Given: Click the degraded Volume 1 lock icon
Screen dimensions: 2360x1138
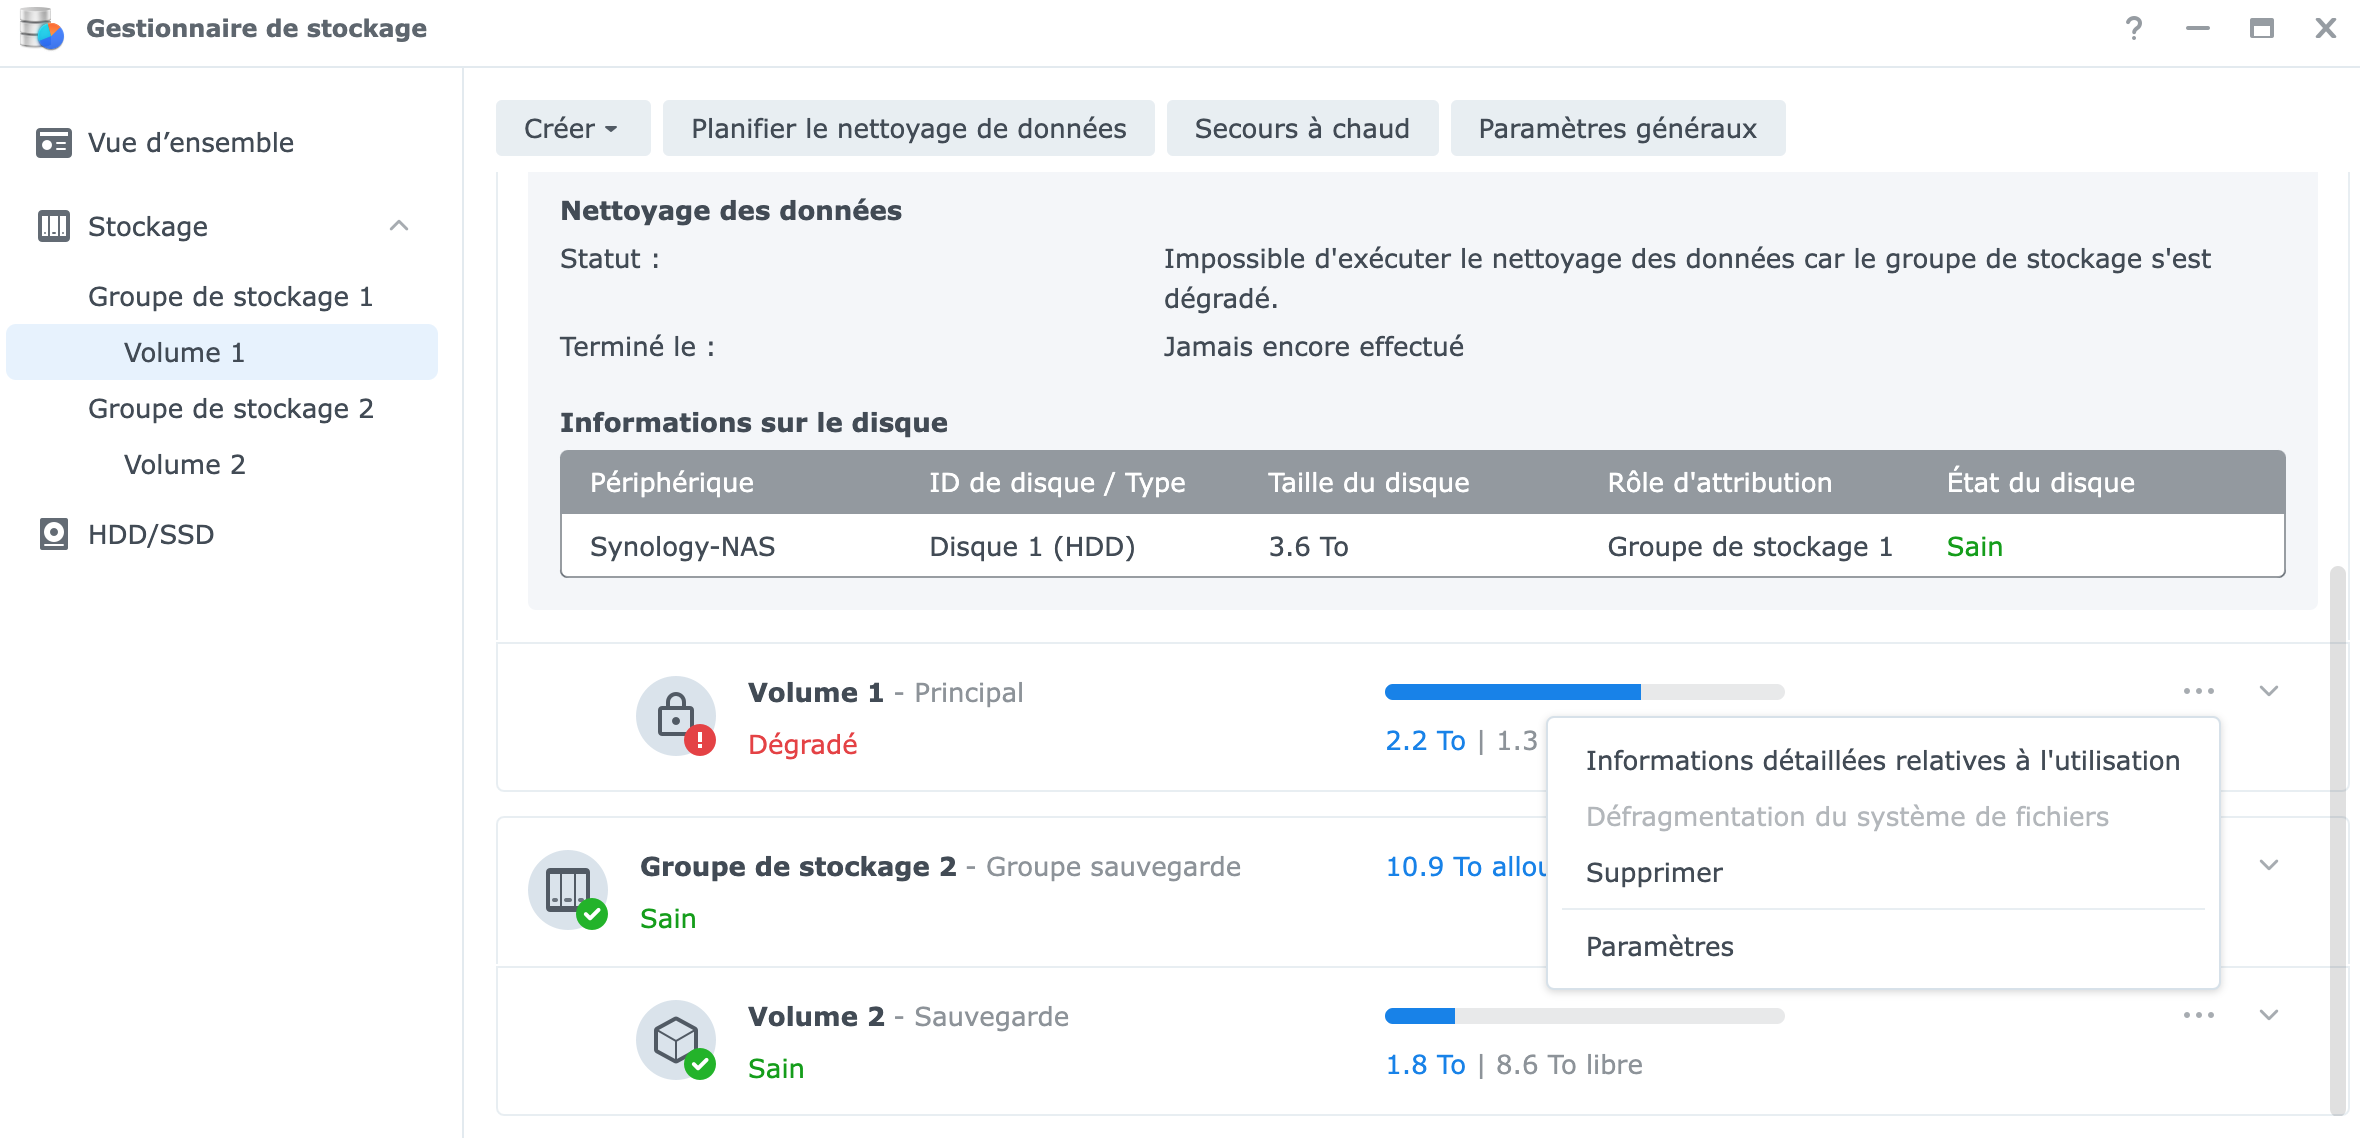Looking at the screenshot, I should (676, 717).
